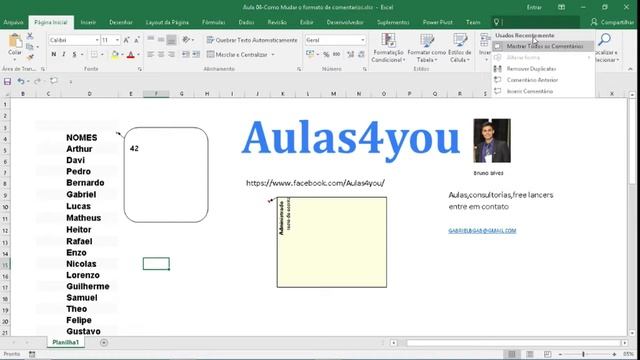Collapse the ribbon with chevron arrow
This screenshot has width=640, height=360.
[630, 69]
